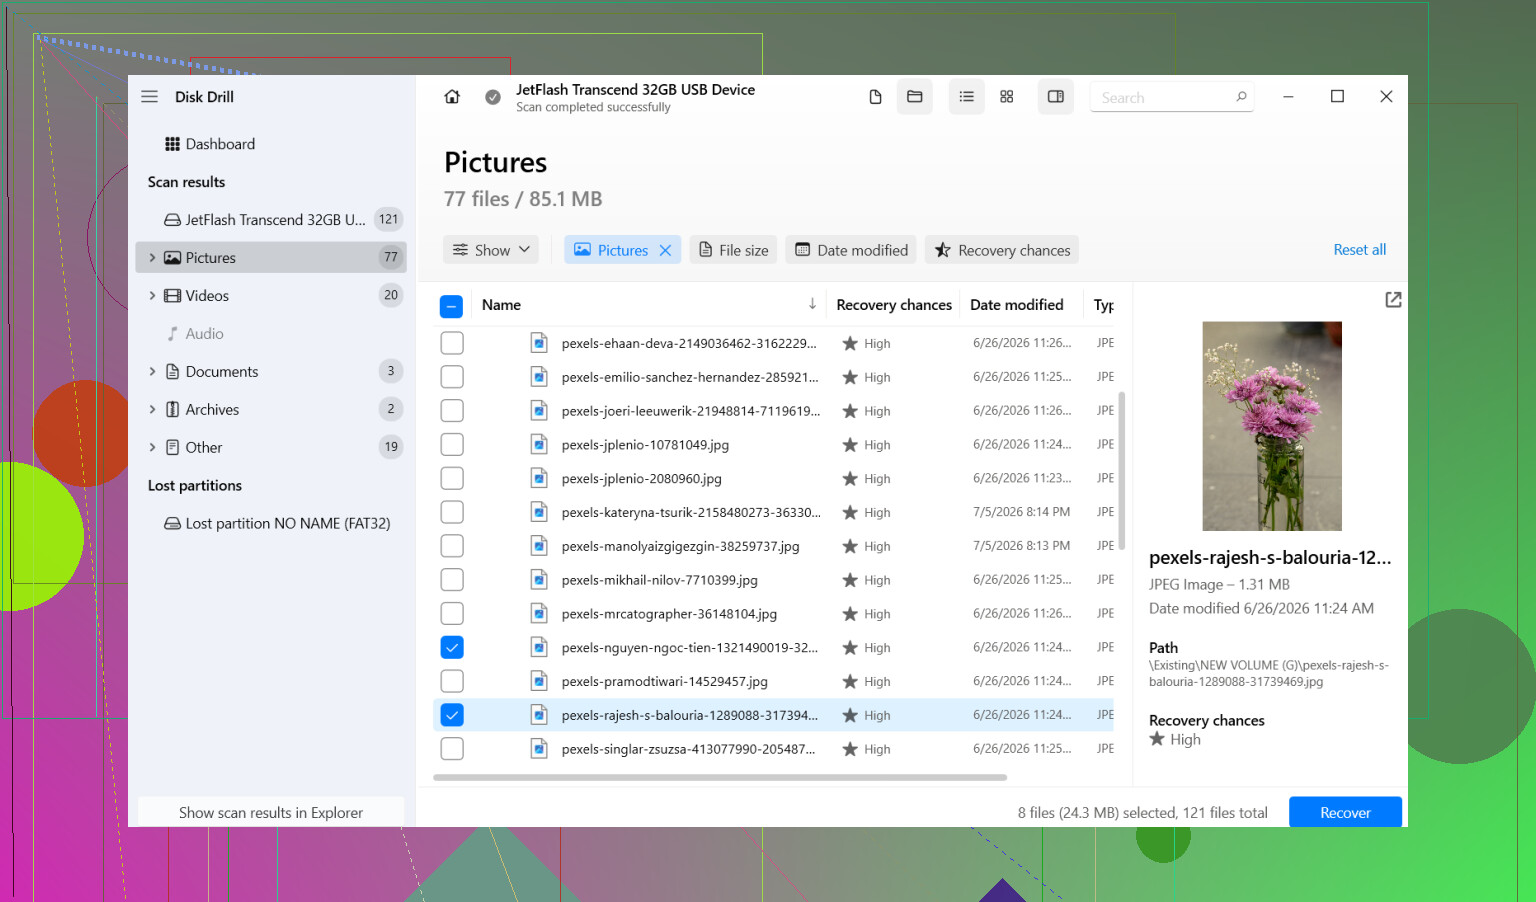Click the JetFlash Transcend drive icon in sidebar
The image size is (1536, 902).
pyautogui.click(x=172, y=220)
